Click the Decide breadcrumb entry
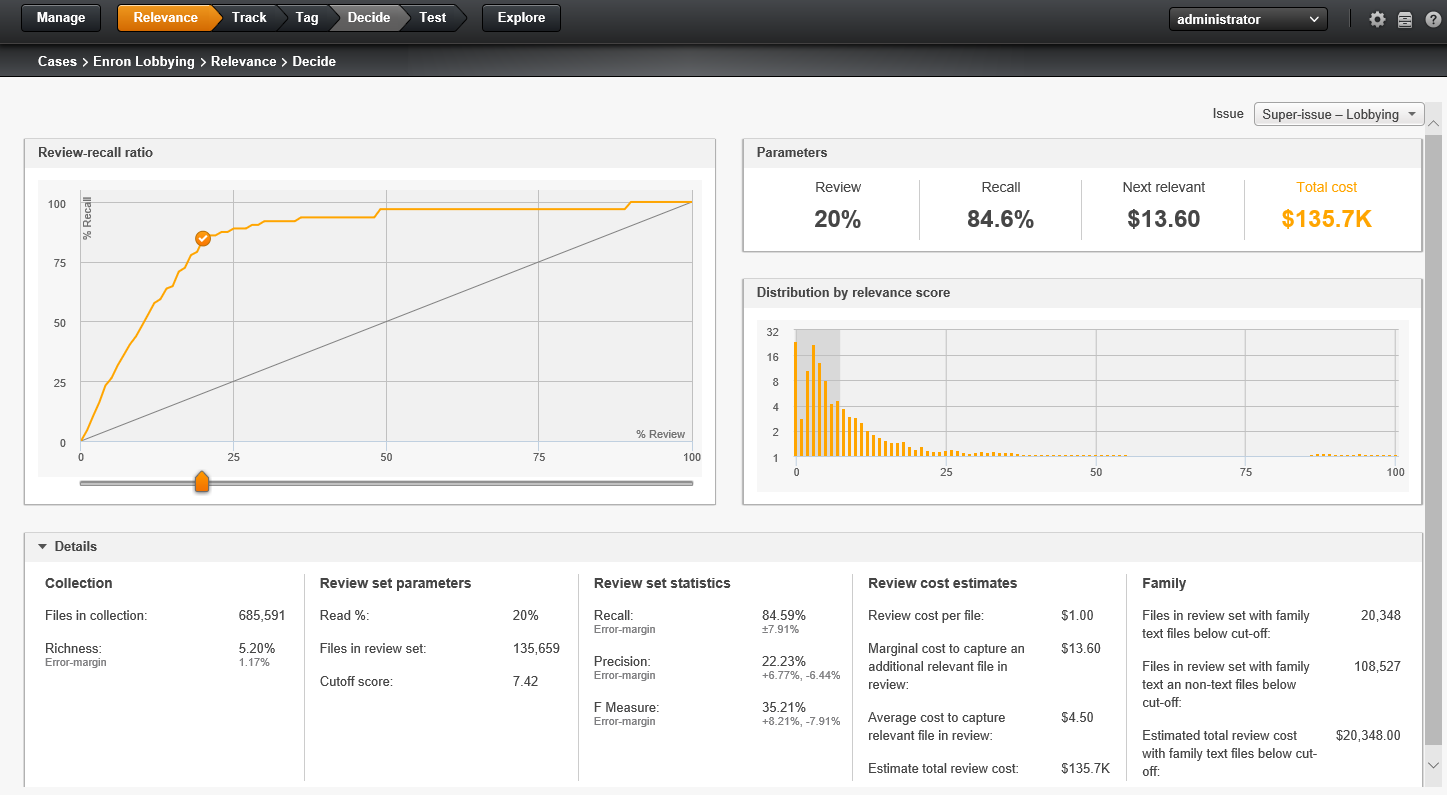Image resolution: width=1447 pixels, height=795 pixels. [x=314, y=61]
